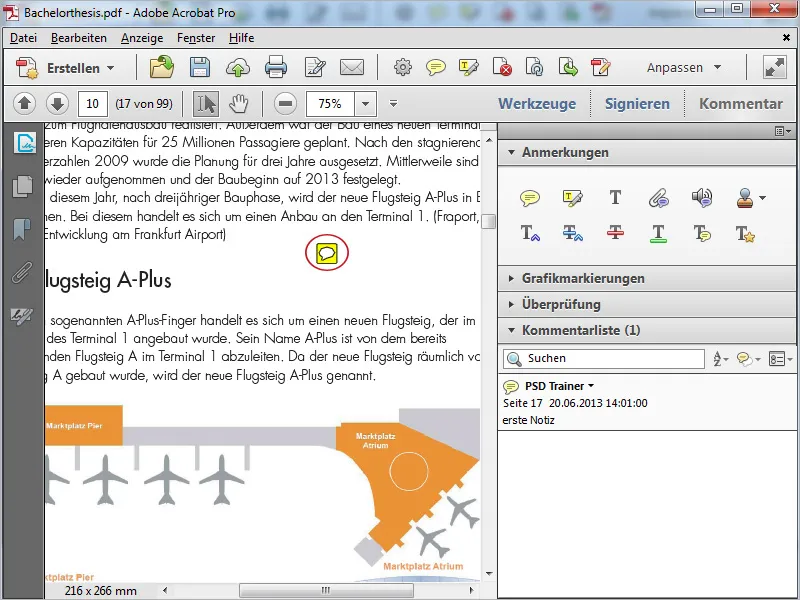Image resolution: width=800 pixels, height=600 pixels.
Task: Click the yellow sticky note on page
Action: coord(327,253)
